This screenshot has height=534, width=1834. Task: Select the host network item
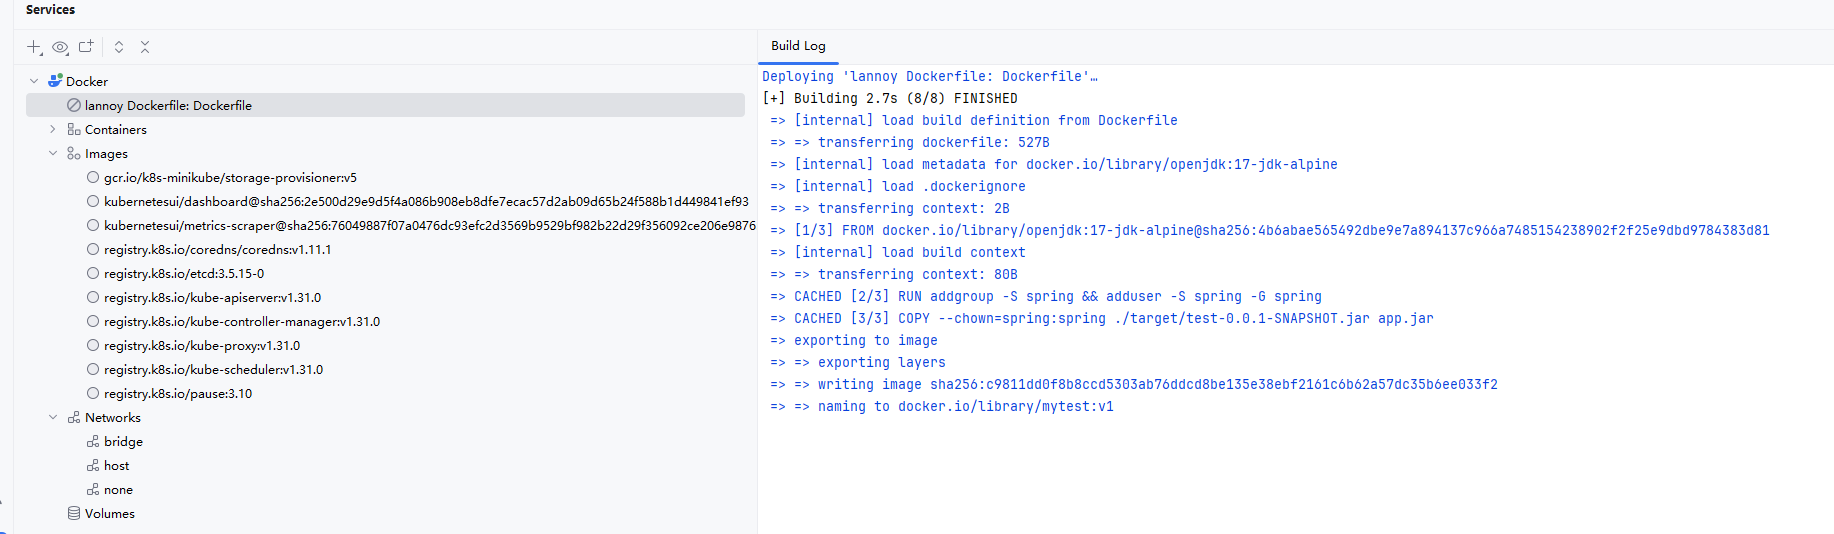[116, 466]
